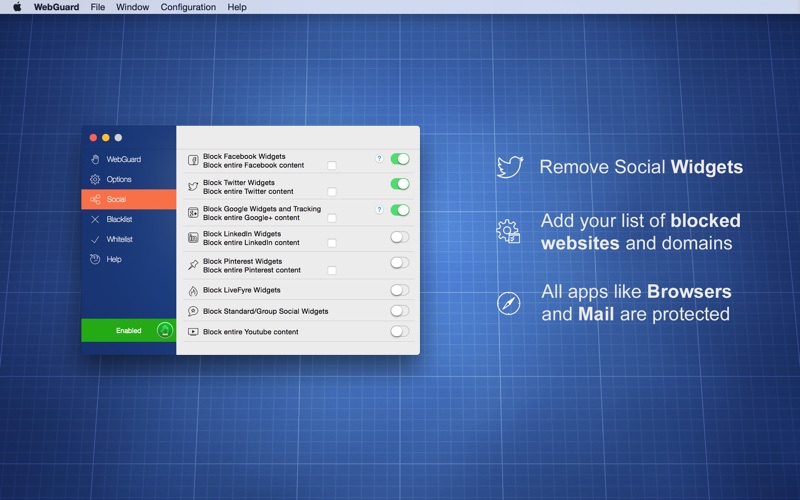Click the 'Block Standard/Group Social Widgets' label
This screenshot has height=500, width=800.
pyautogui.click(x=265, y=311)
